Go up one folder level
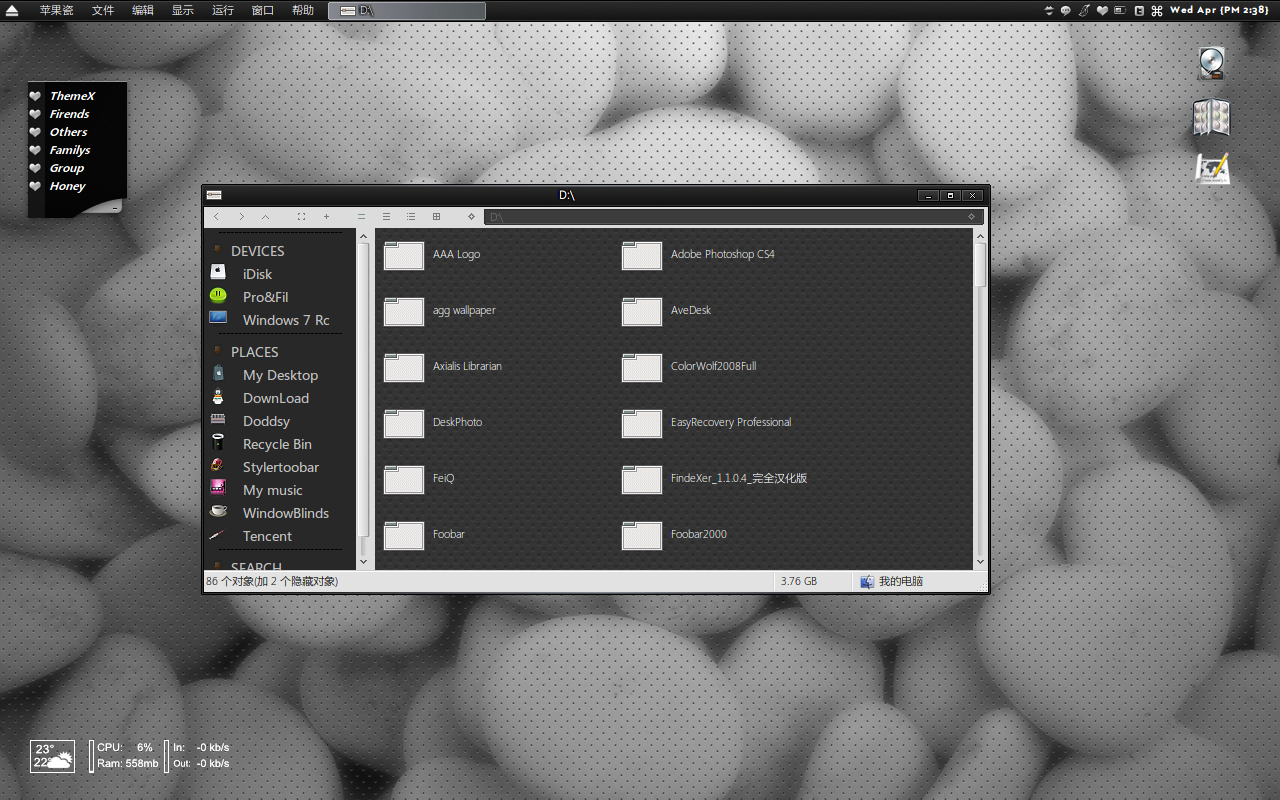This screenshot has width=1280, height=800. [265, 217]
